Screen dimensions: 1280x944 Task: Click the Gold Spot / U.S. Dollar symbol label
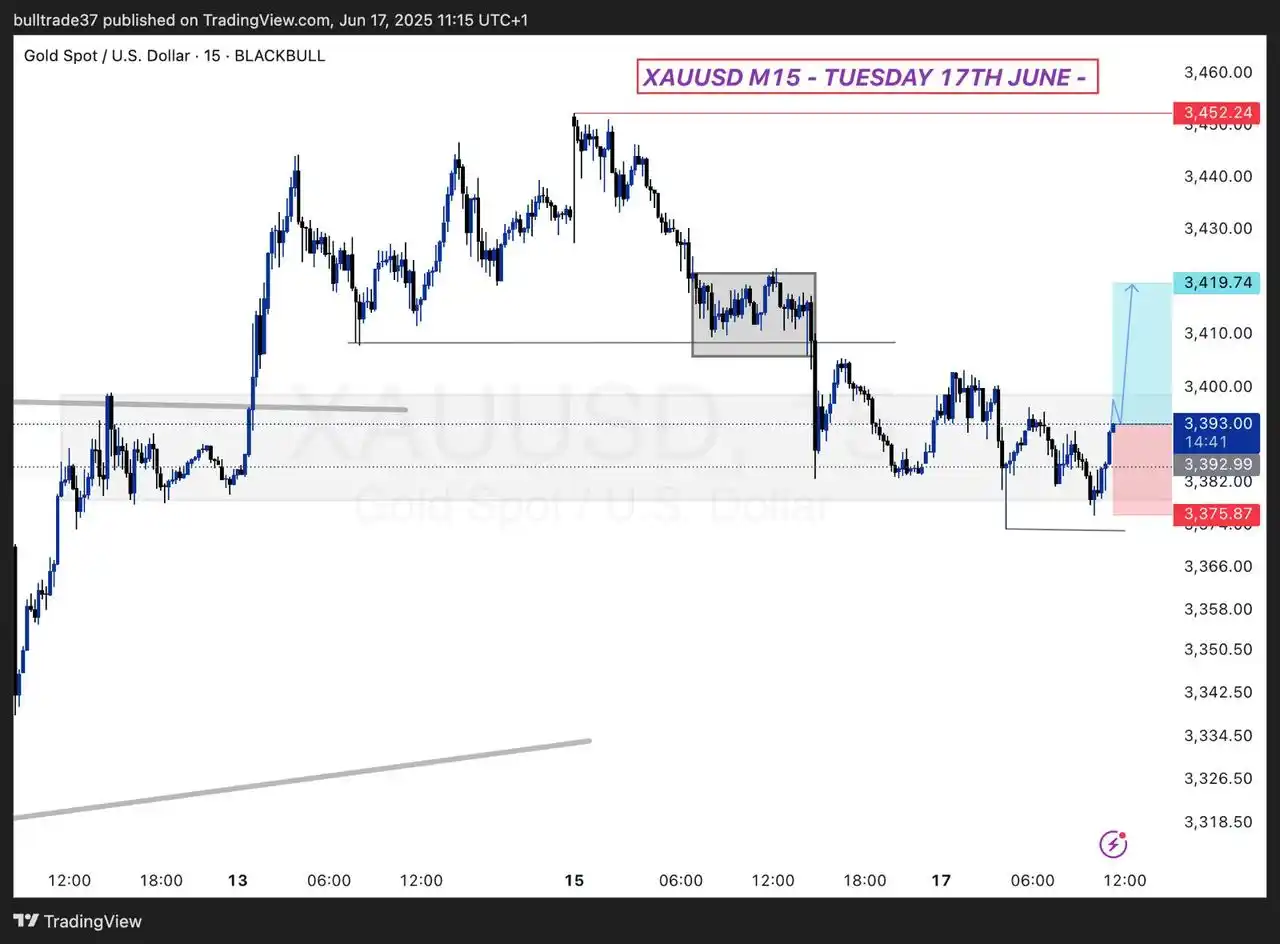pos(174,56)
